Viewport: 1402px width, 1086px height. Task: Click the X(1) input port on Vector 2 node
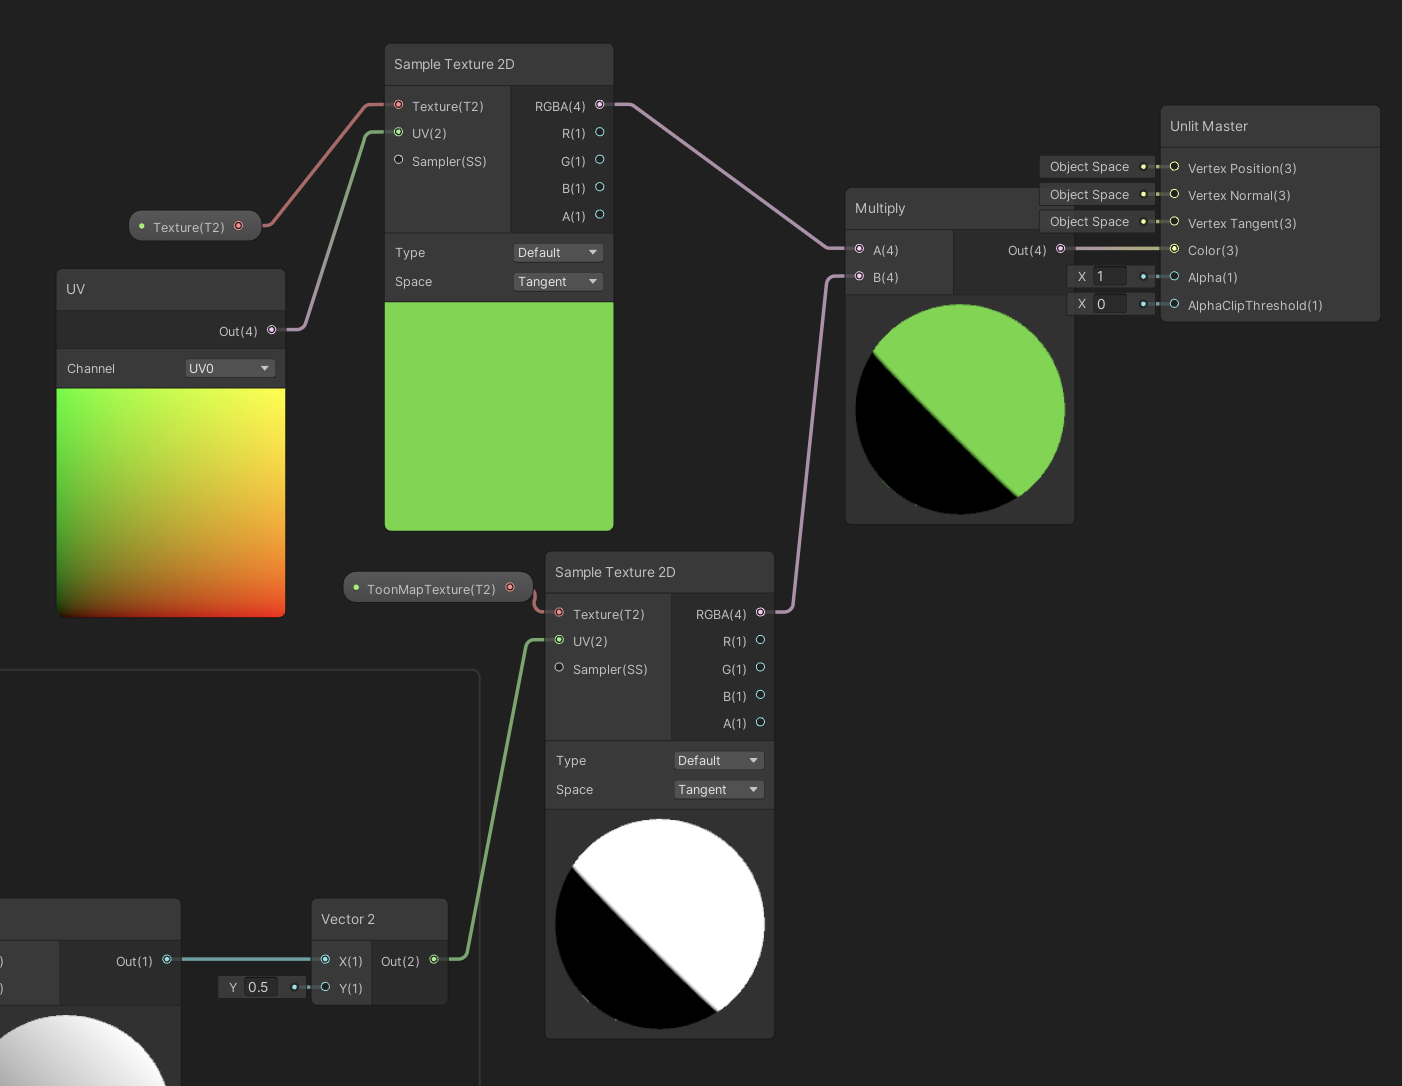coord(325,960)
